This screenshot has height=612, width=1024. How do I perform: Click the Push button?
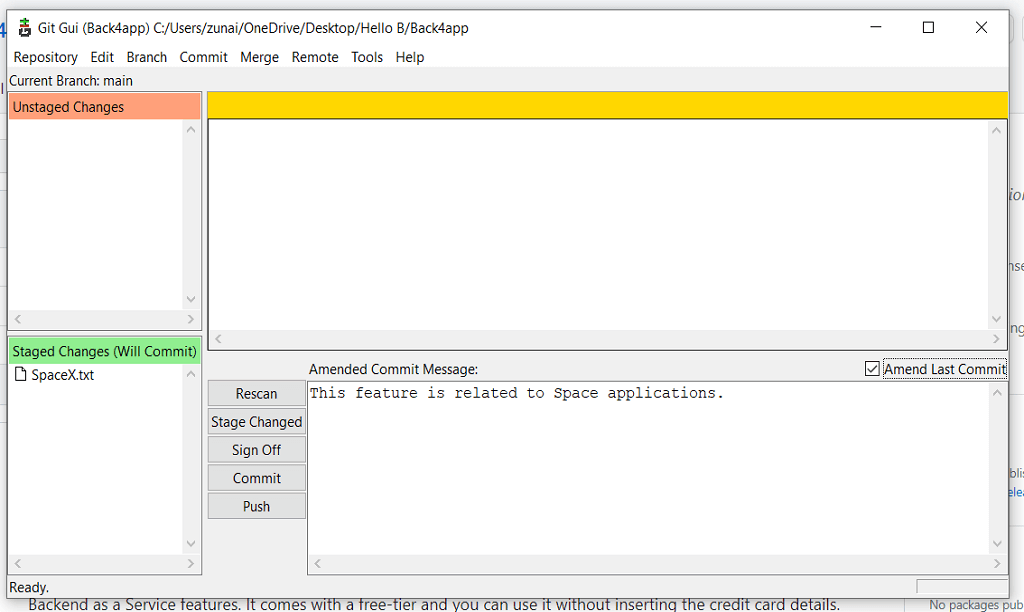[257, 506]
